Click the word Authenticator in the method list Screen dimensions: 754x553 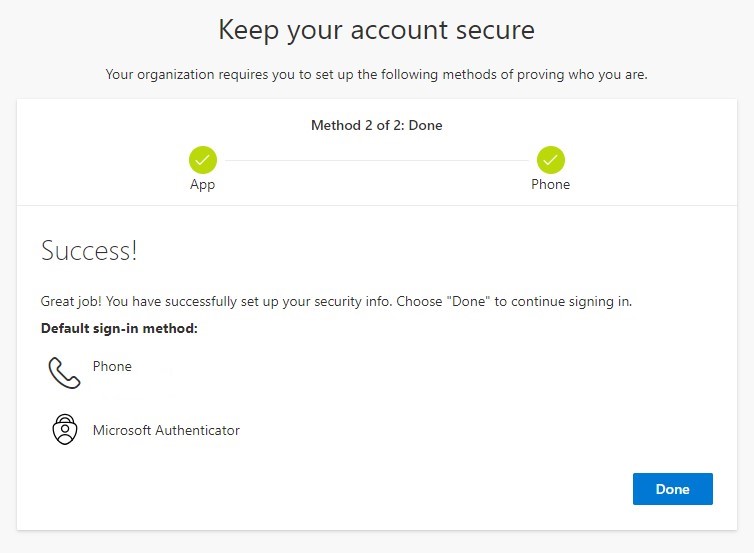pos(198,430)
